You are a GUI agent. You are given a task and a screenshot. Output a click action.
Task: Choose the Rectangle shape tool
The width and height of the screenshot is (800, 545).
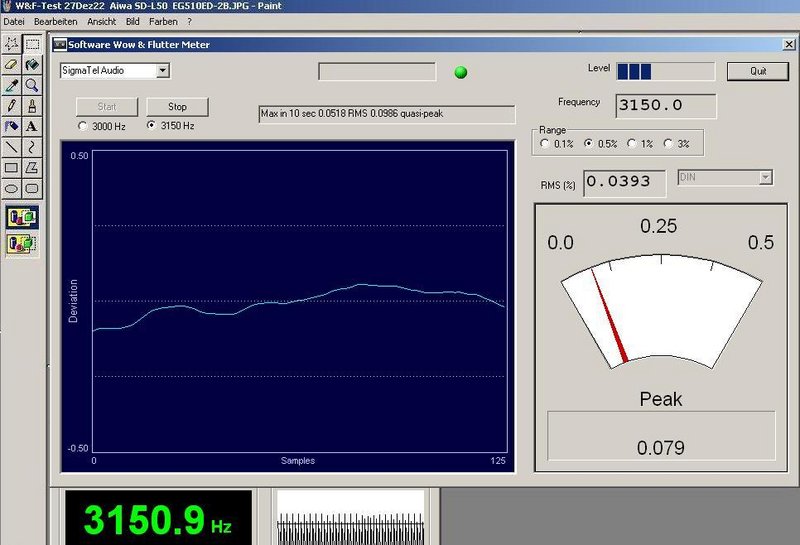click(x=12, y=167)
